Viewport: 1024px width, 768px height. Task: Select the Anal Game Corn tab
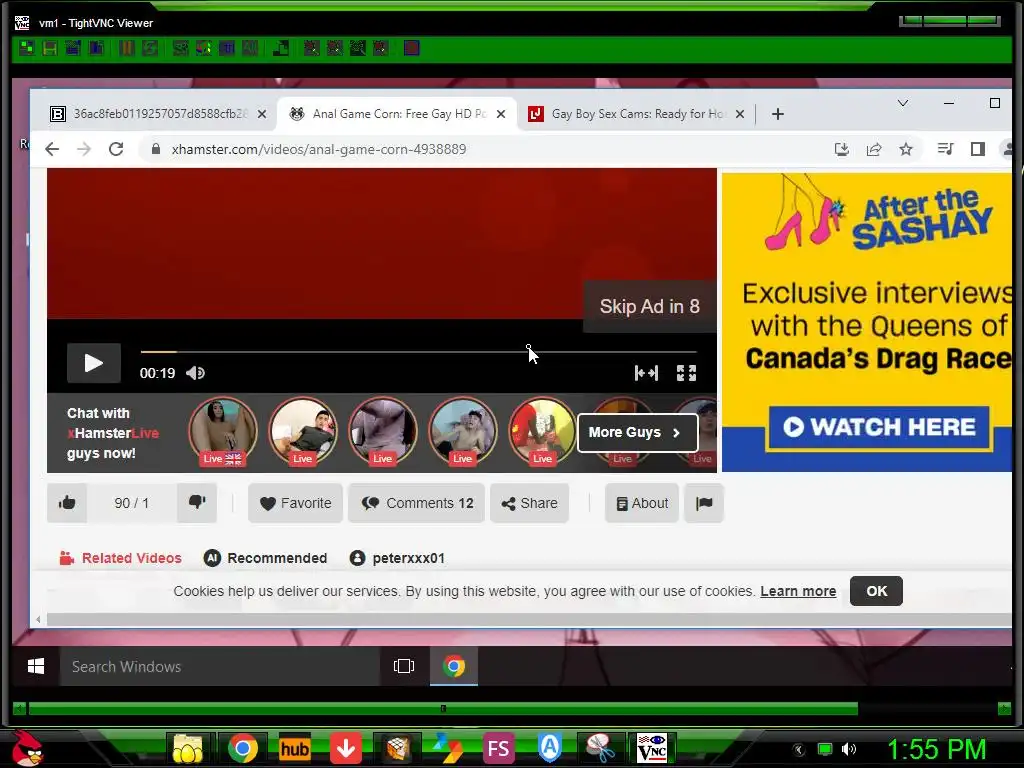pyautogui.click(x=398, y=114)
